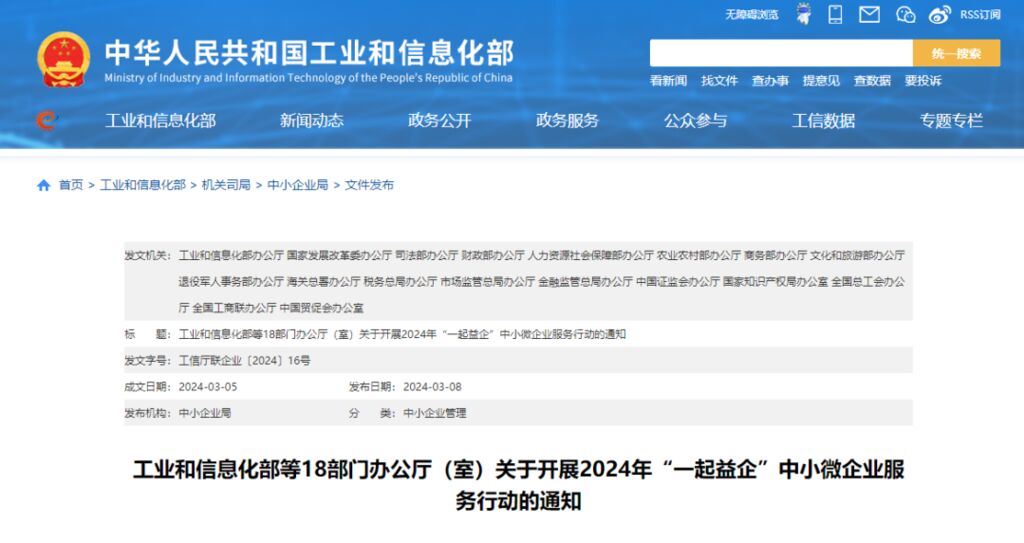
Task: Click 发布机构 value 中小企业局
Action: click(x=205, y=413)
